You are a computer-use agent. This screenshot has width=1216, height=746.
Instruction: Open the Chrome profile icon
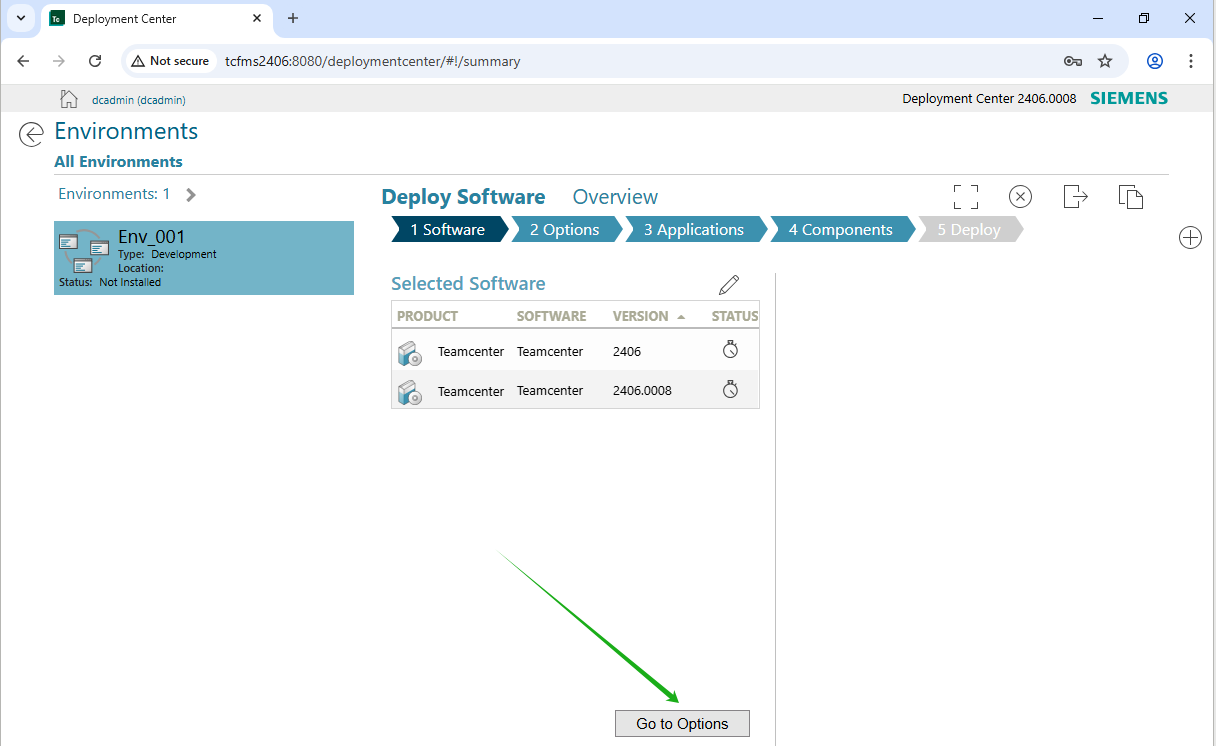(1155, 61)
